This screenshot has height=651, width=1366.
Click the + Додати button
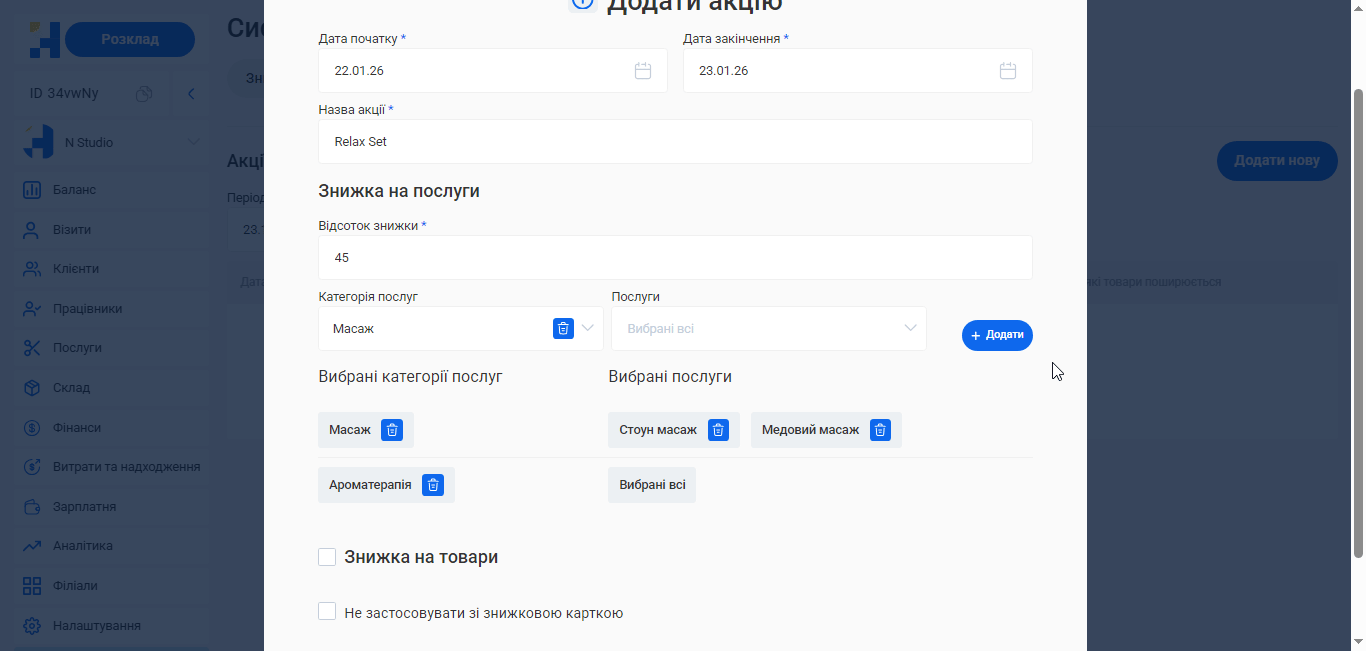coord(996,335)
